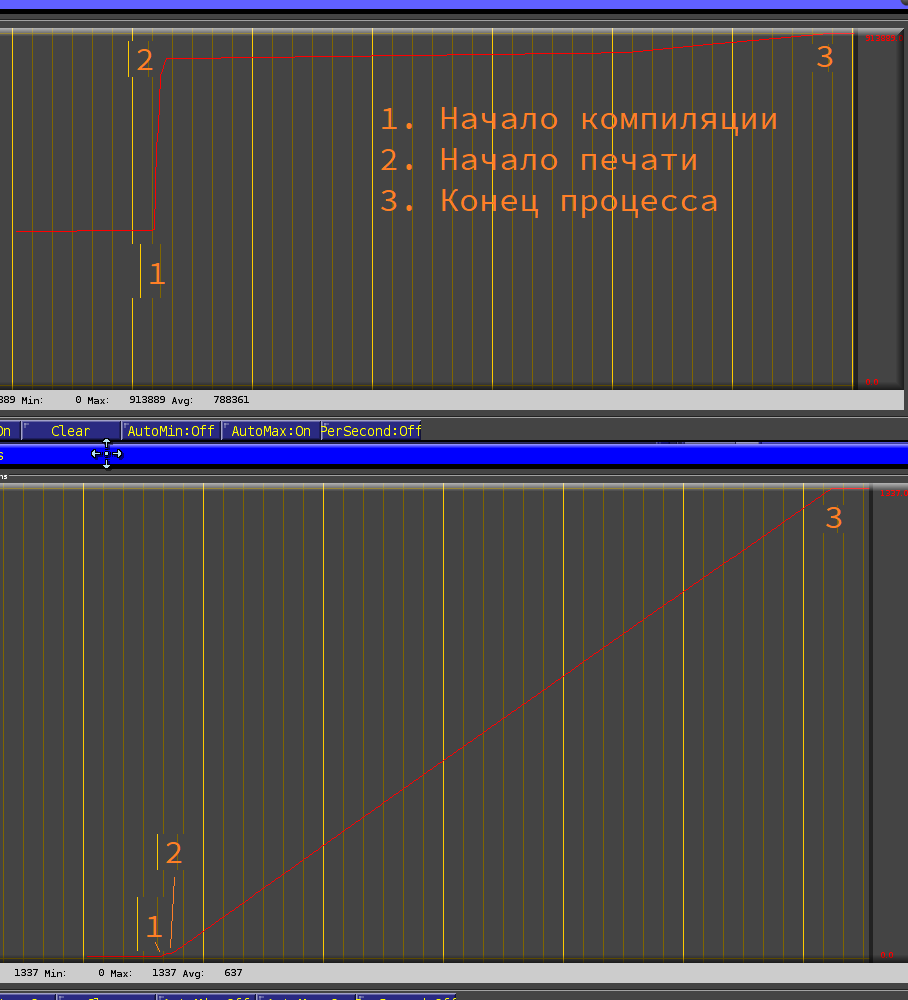
Task: Click the red maximum label at upper graph's top-right
Action: pyautogui.click(x=882, y=38)
